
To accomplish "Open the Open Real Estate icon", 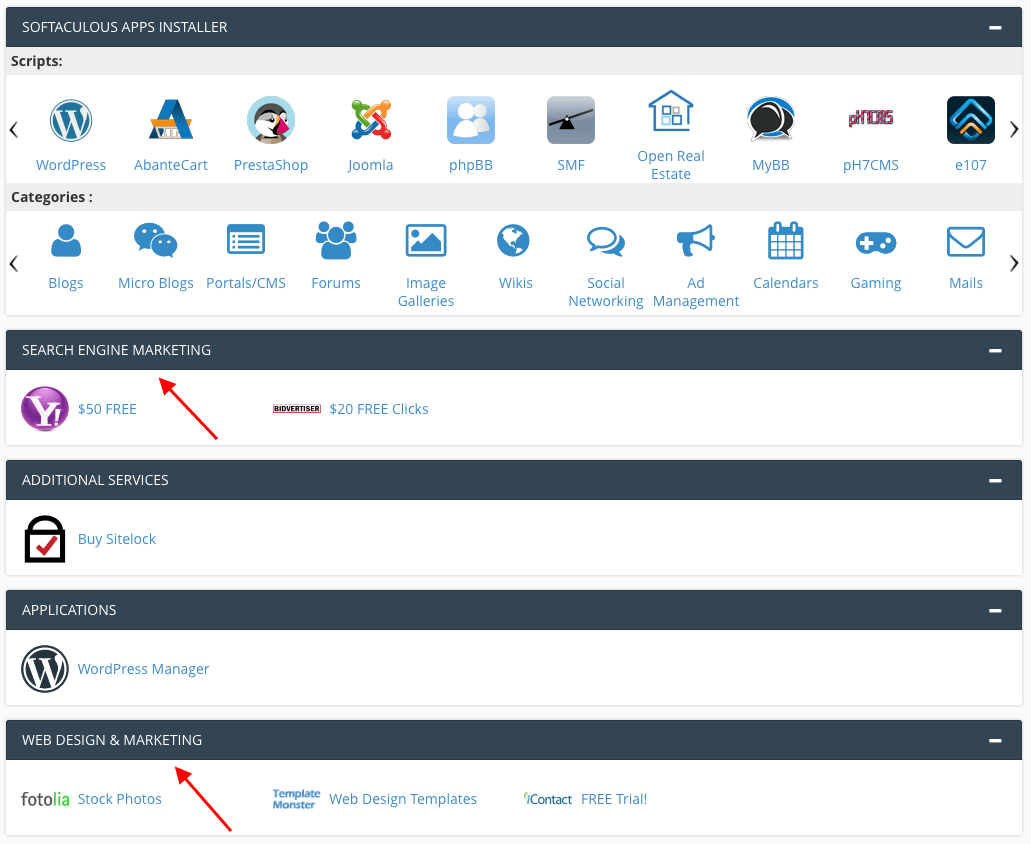I will (671, 112).
